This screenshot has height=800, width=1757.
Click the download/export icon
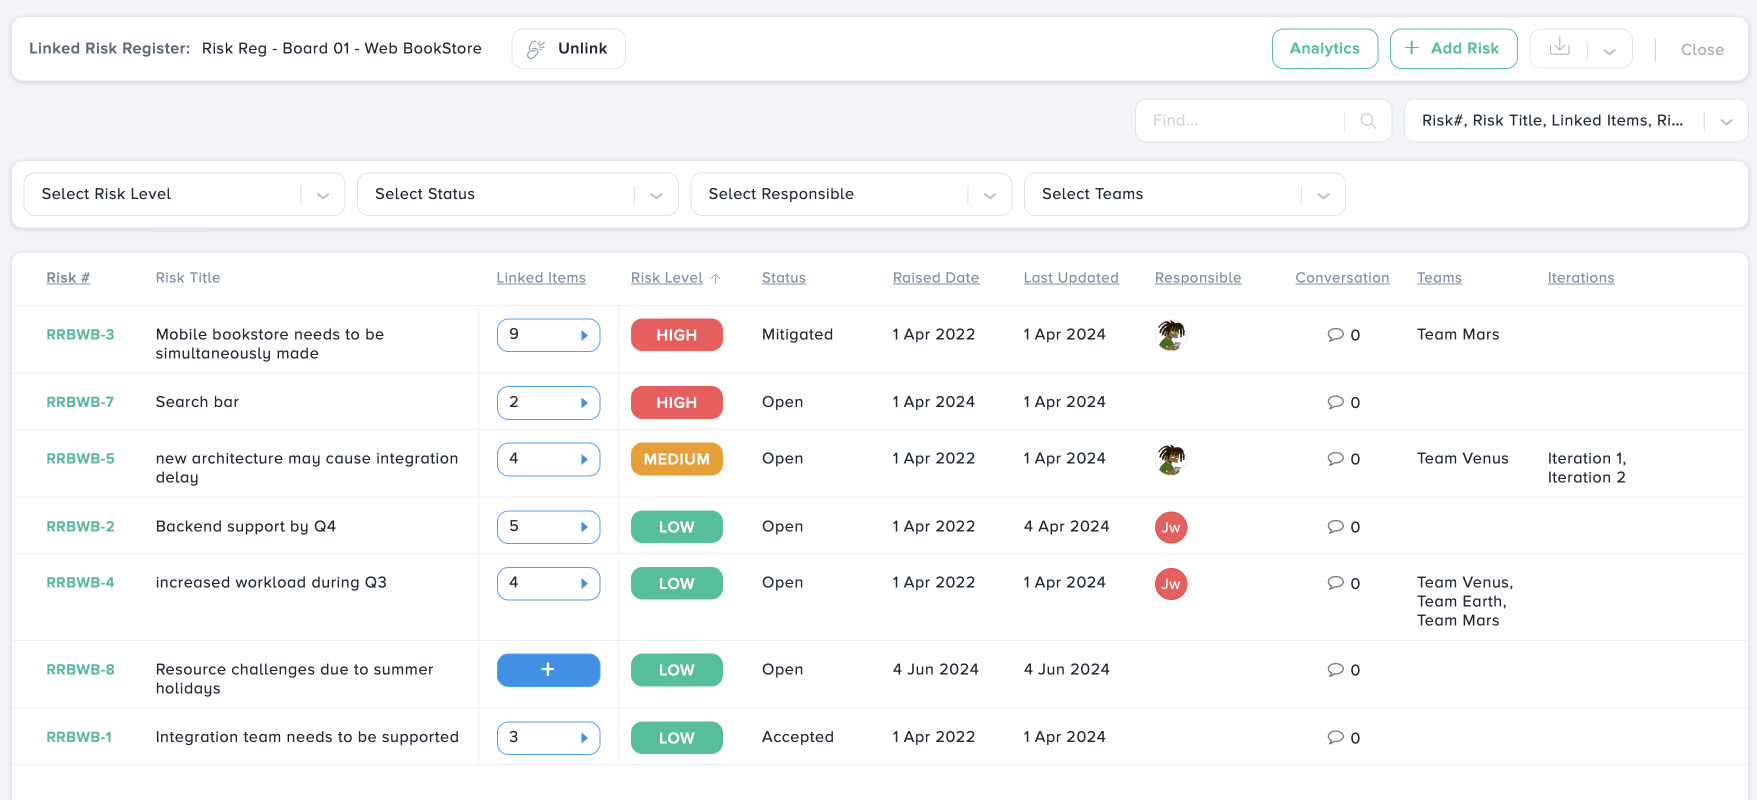(x=1559, y=48)
